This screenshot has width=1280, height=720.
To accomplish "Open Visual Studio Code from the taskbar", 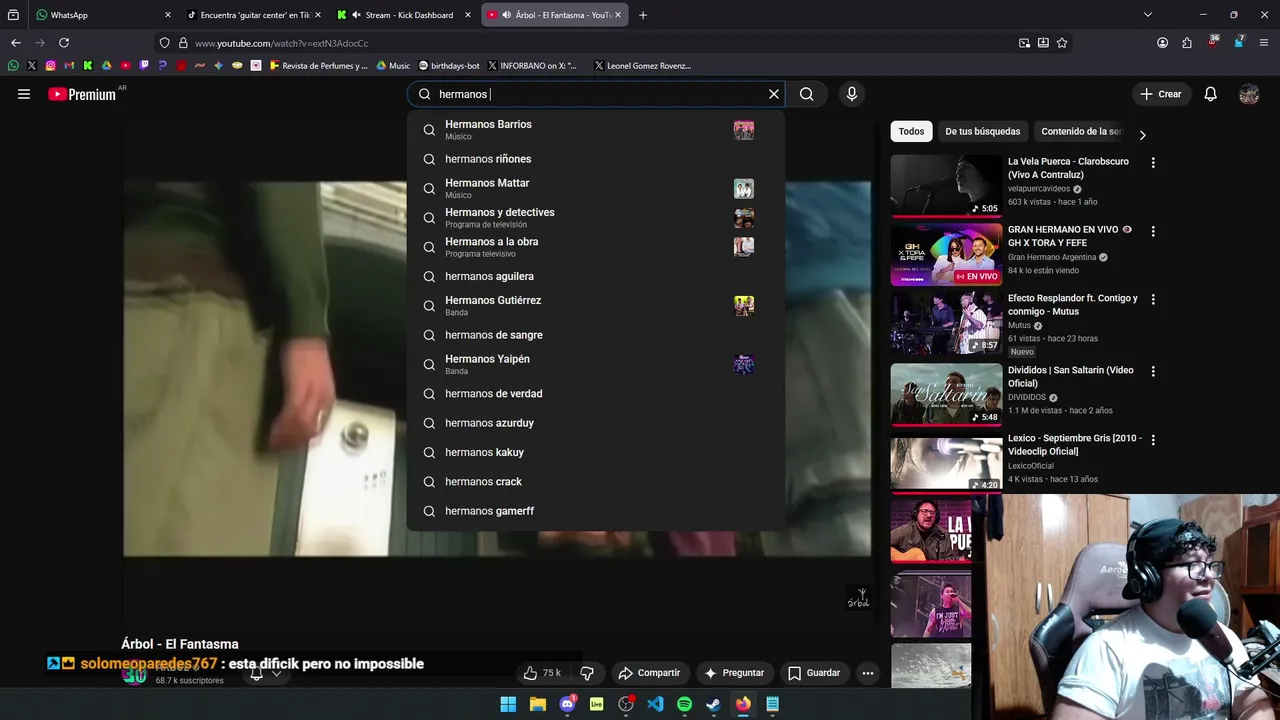I will (655, 704).
